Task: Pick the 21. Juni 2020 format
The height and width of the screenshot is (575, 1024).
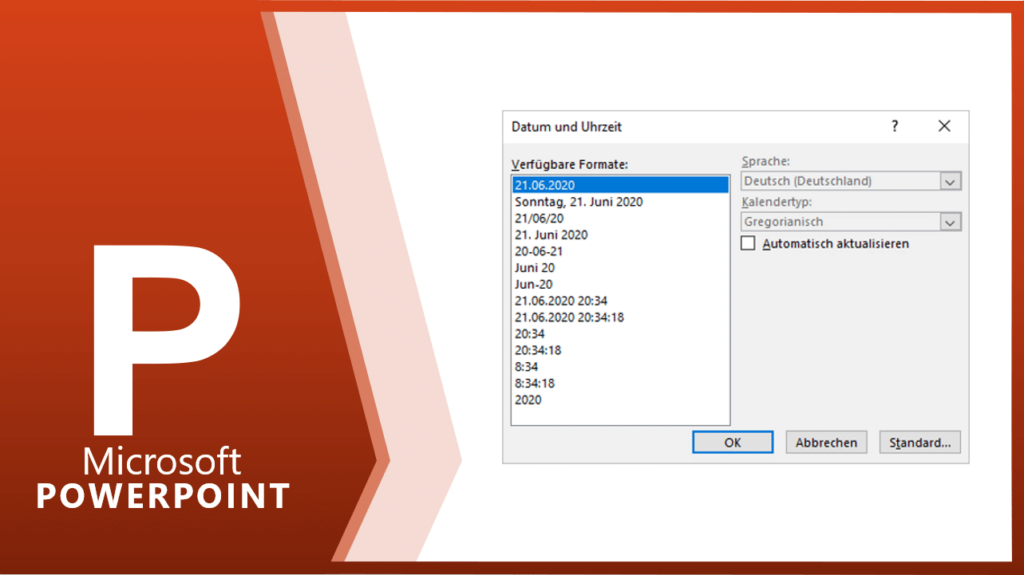Action: pyautogui.click(x=620, y=235)
